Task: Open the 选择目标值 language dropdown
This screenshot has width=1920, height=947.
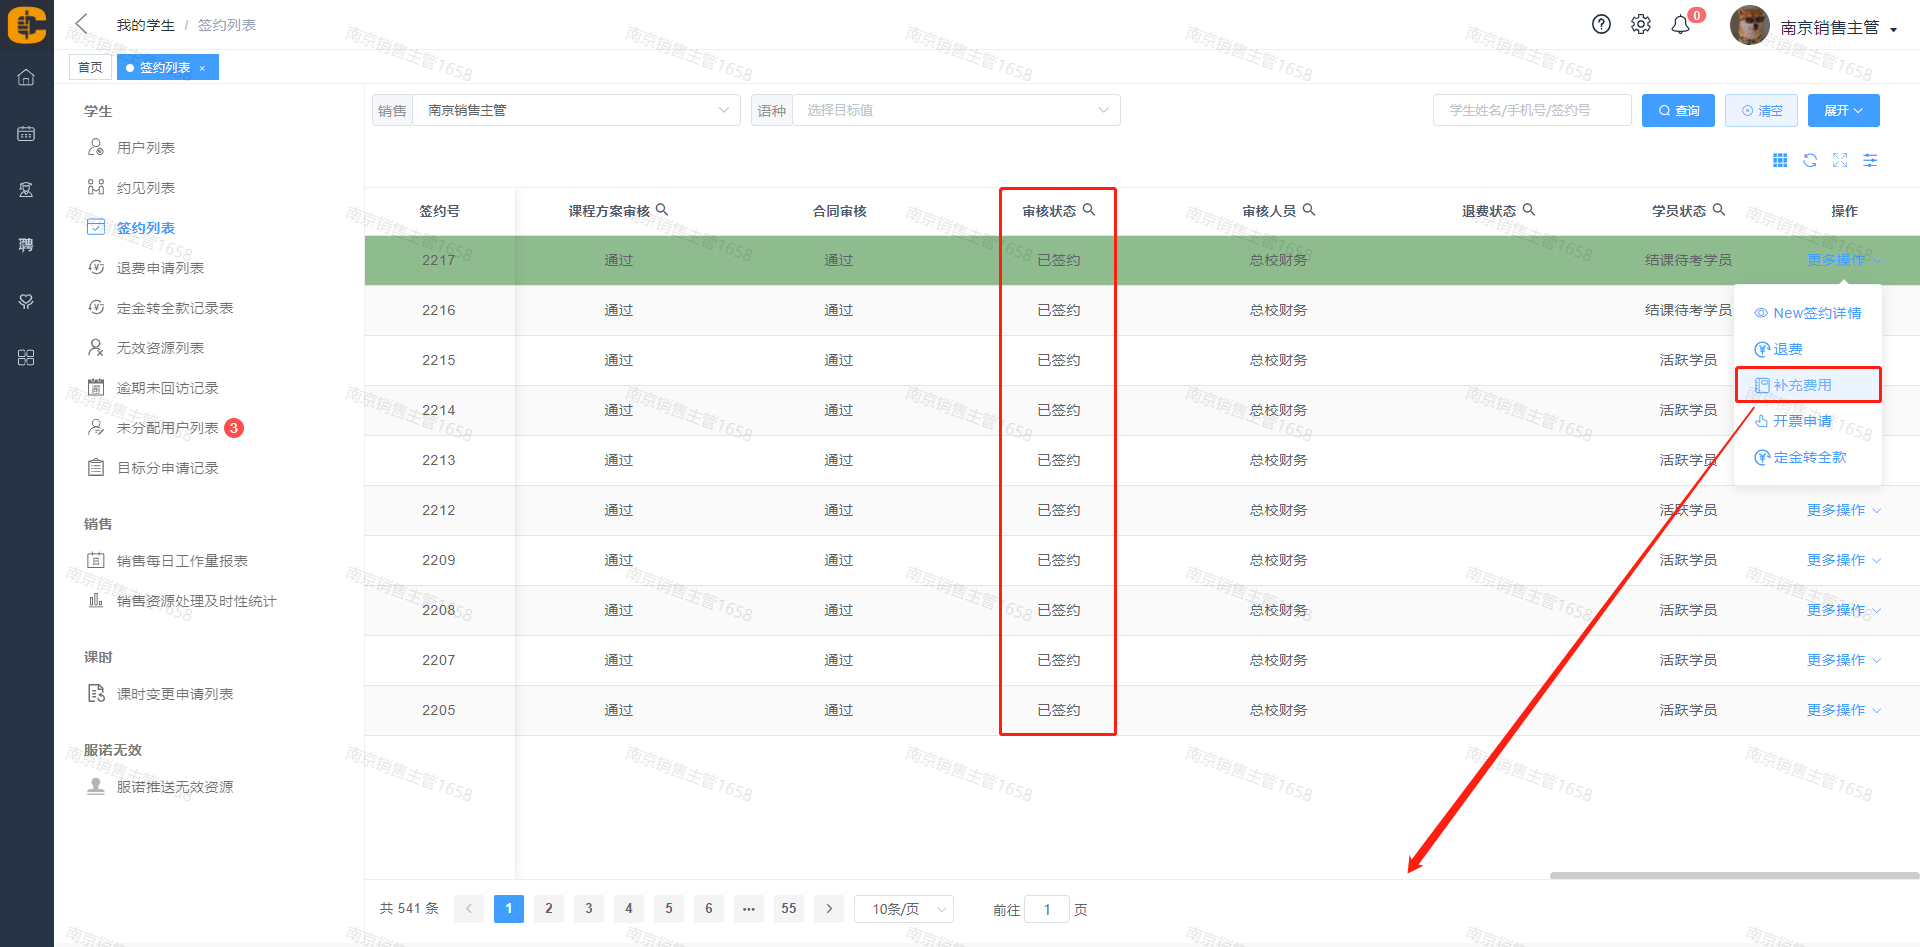Action: pos(956,110)
